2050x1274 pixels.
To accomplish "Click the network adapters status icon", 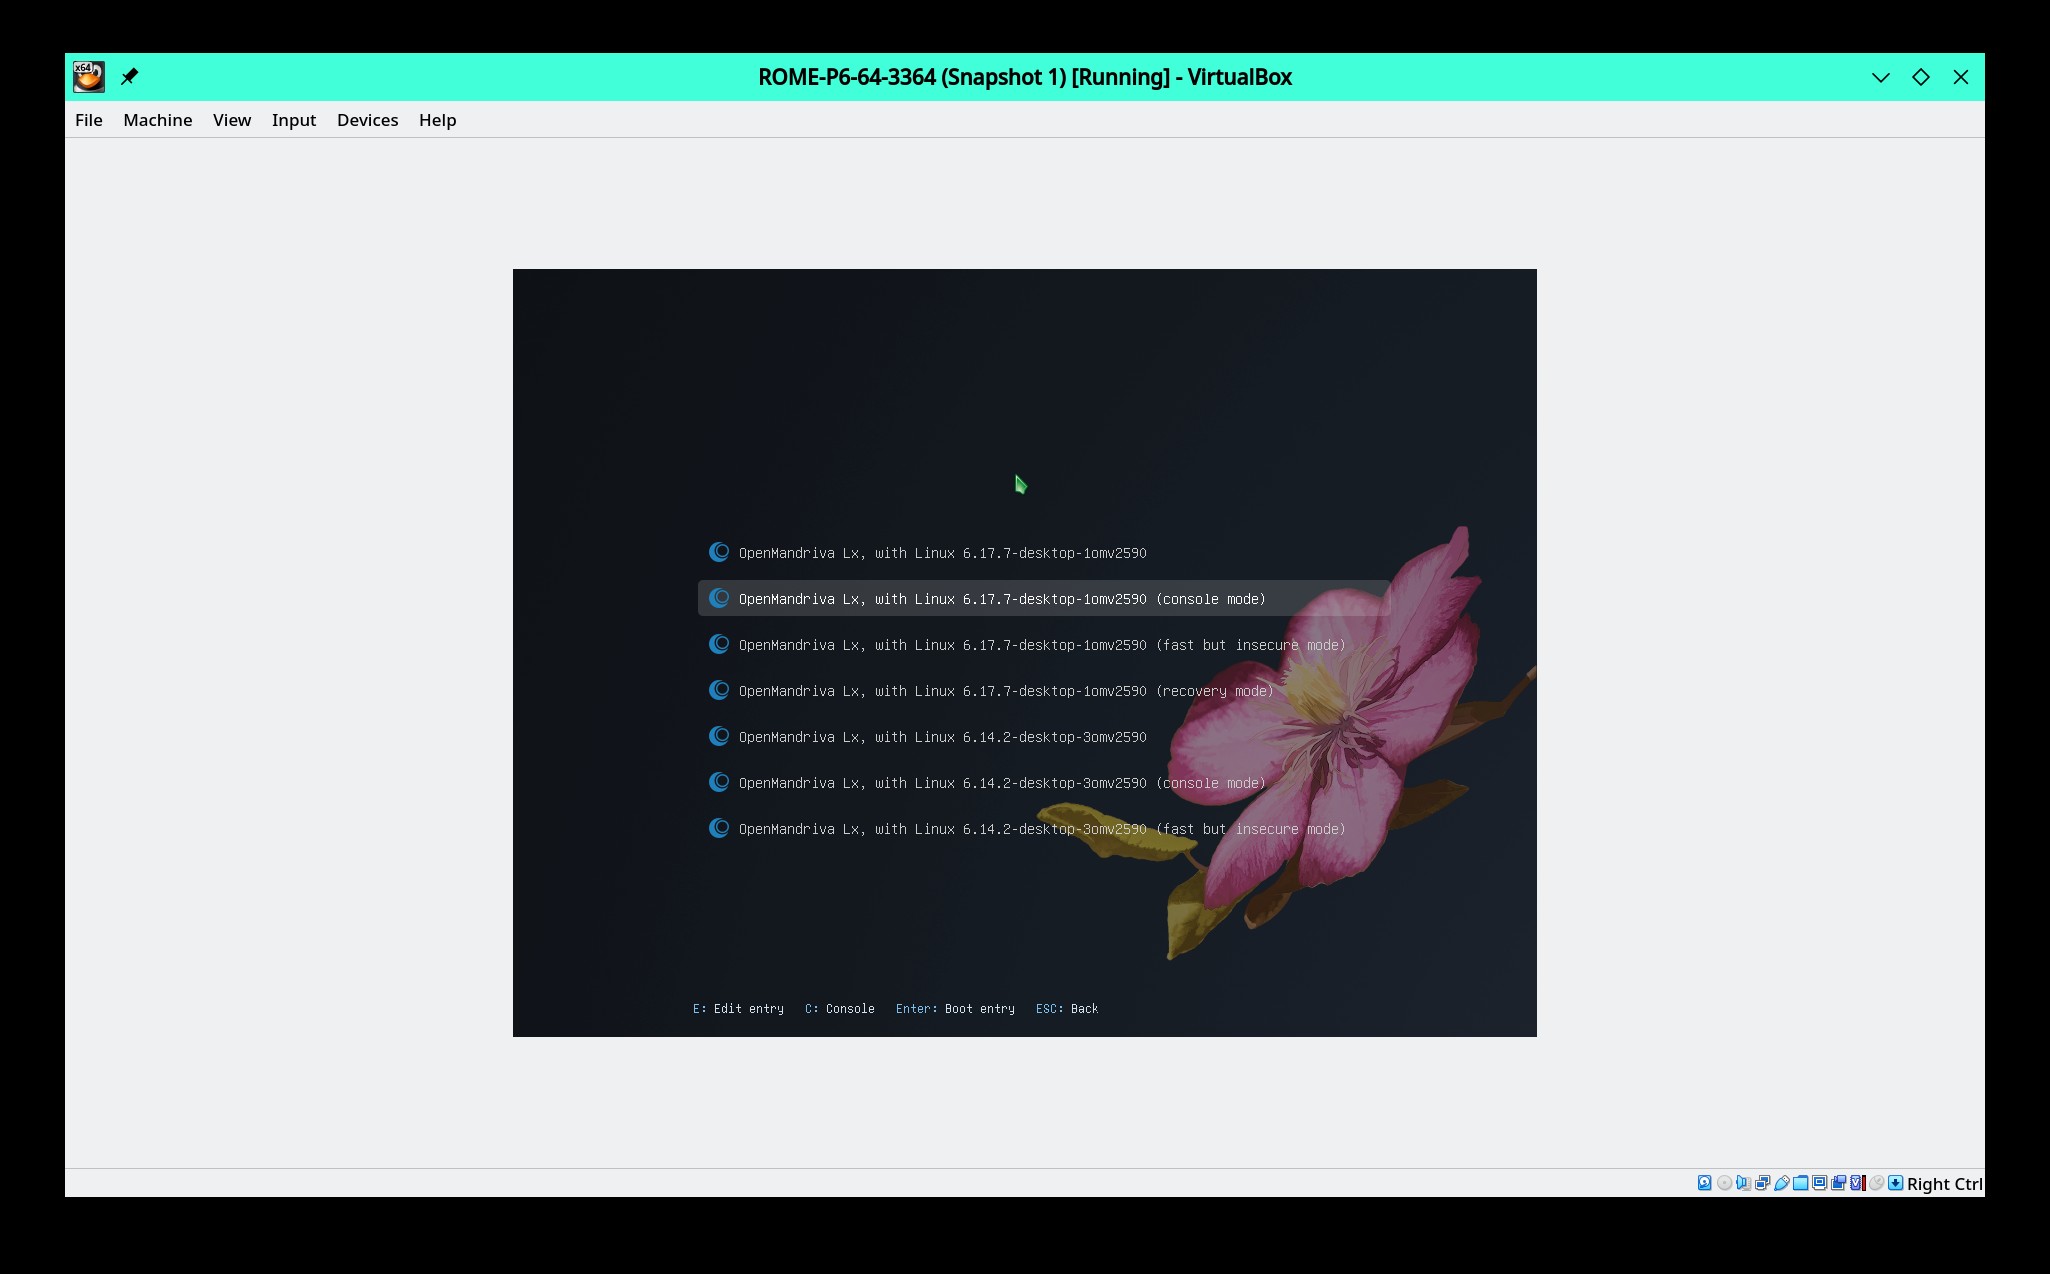I will coord(1762,1183).
